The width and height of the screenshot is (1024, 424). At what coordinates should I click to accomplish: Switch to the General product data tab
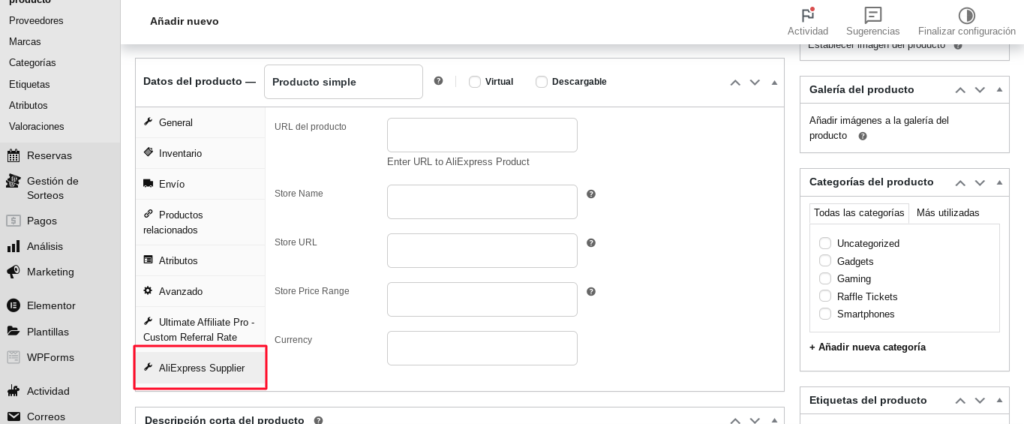[x=200, y=122]
